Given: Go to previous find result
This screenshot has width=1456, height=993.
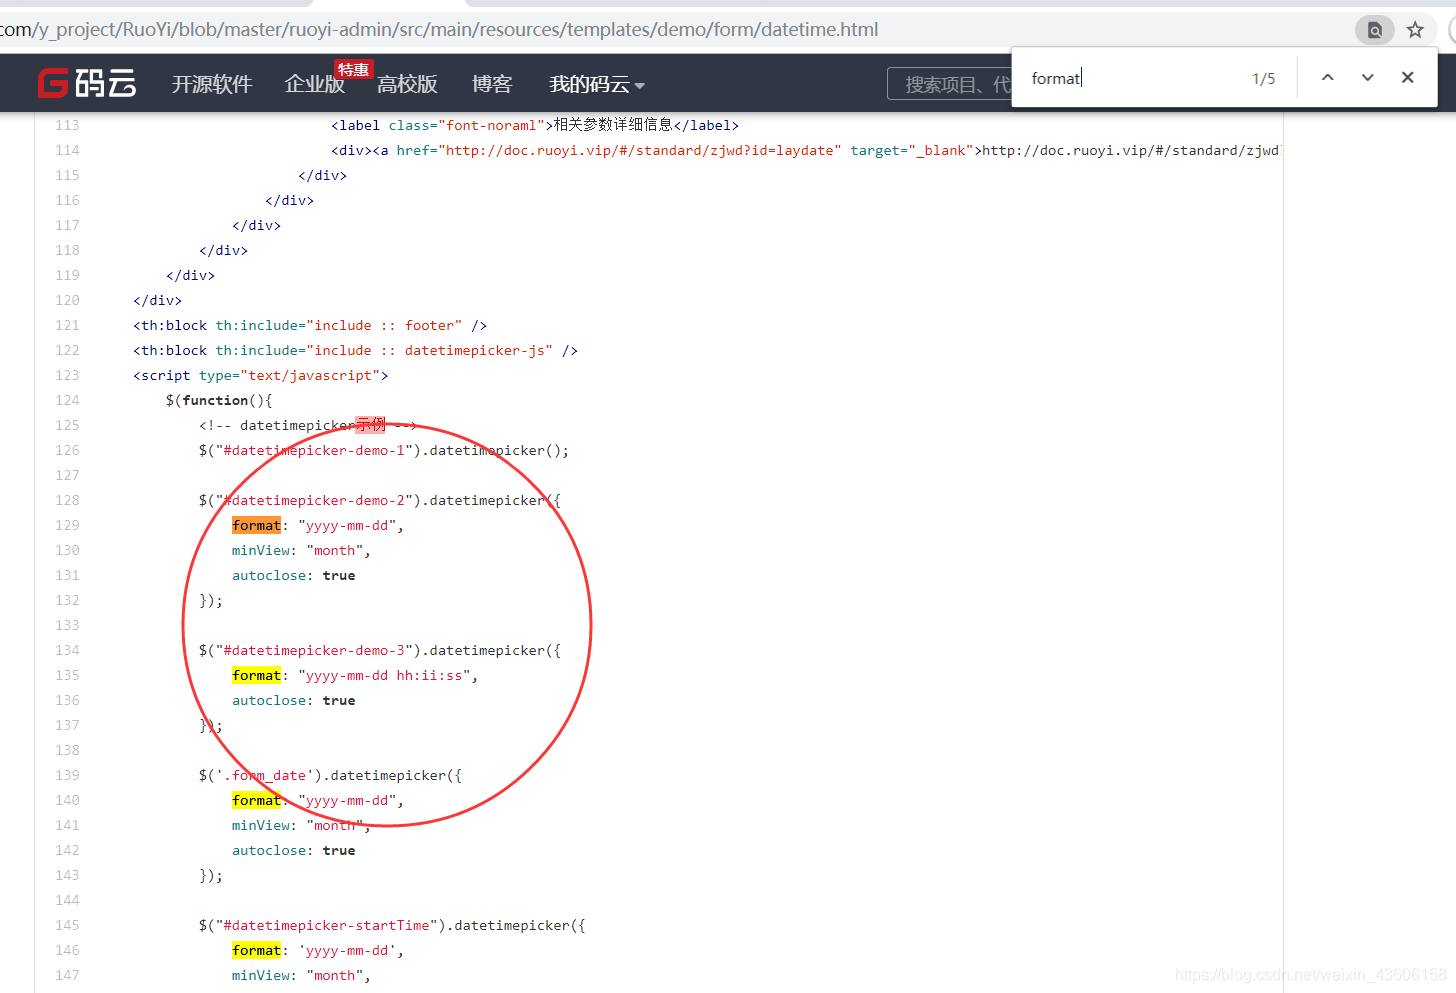Looking at the screenshot, I should 1327,78.
